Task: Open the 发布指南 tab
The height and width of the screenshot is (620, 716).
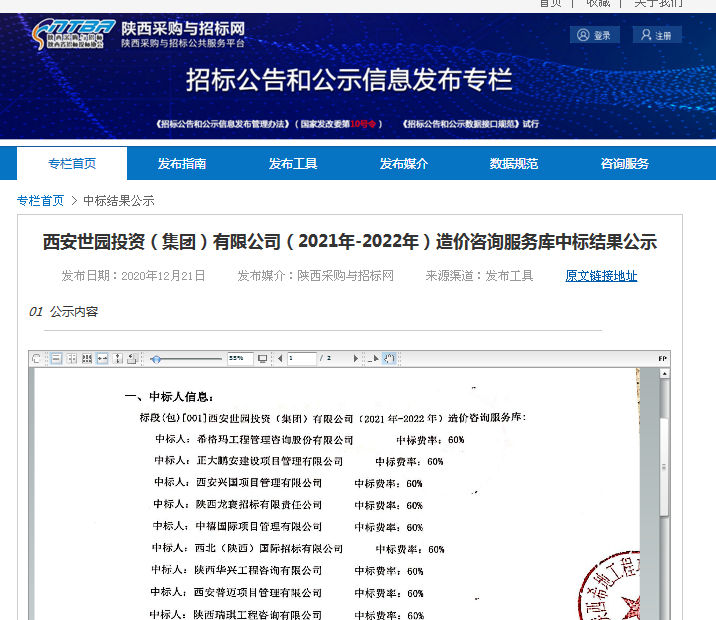Action: pos(182,164)
